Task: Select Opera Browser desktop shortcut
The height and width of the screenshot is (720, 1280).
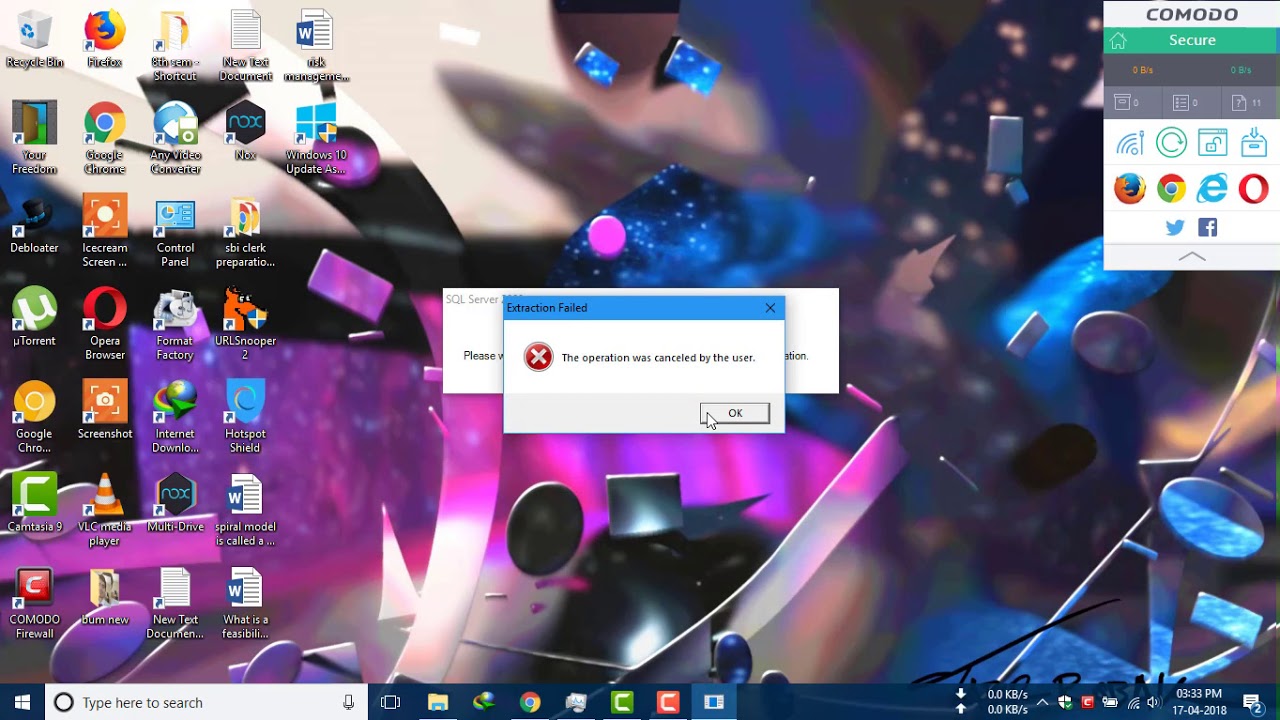Action: 105,325
